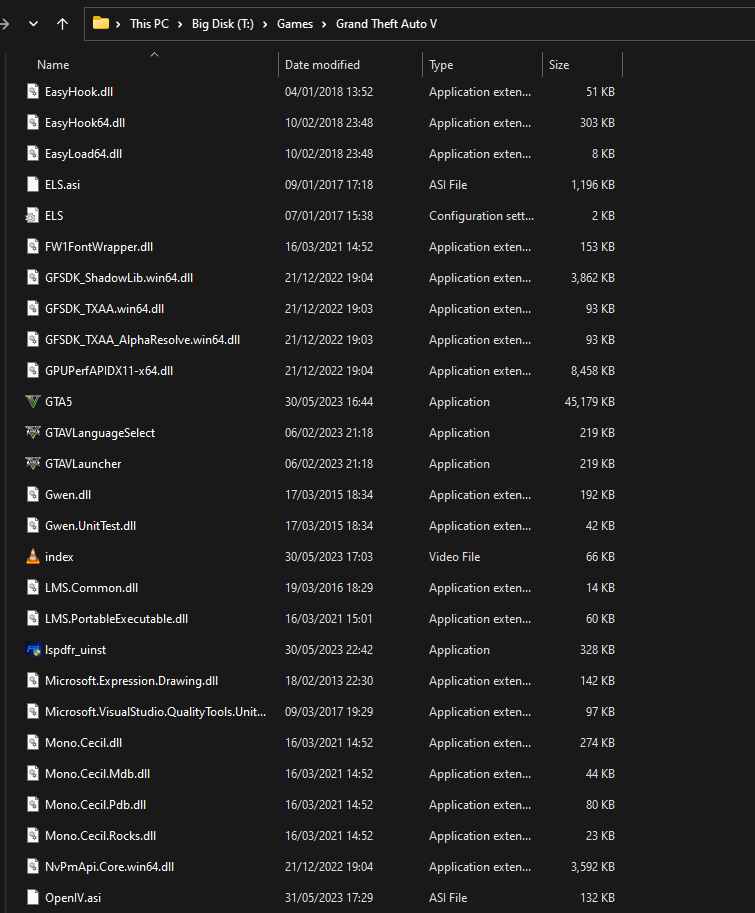Select the GFSDK_TXAA_AlphaResolve.win64.dll file name
This screenshot has width=755, height=913.
[143, 339]
